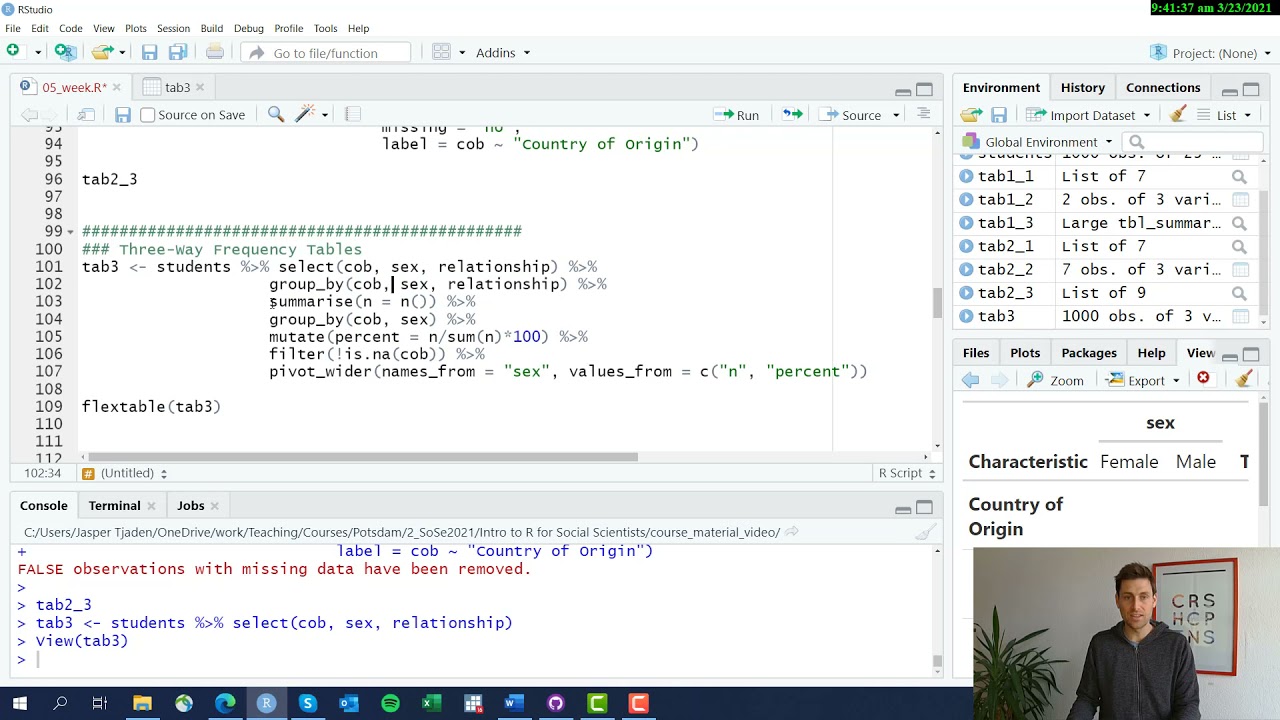
Task: View tab3 data table icon
Action: 1240,316
